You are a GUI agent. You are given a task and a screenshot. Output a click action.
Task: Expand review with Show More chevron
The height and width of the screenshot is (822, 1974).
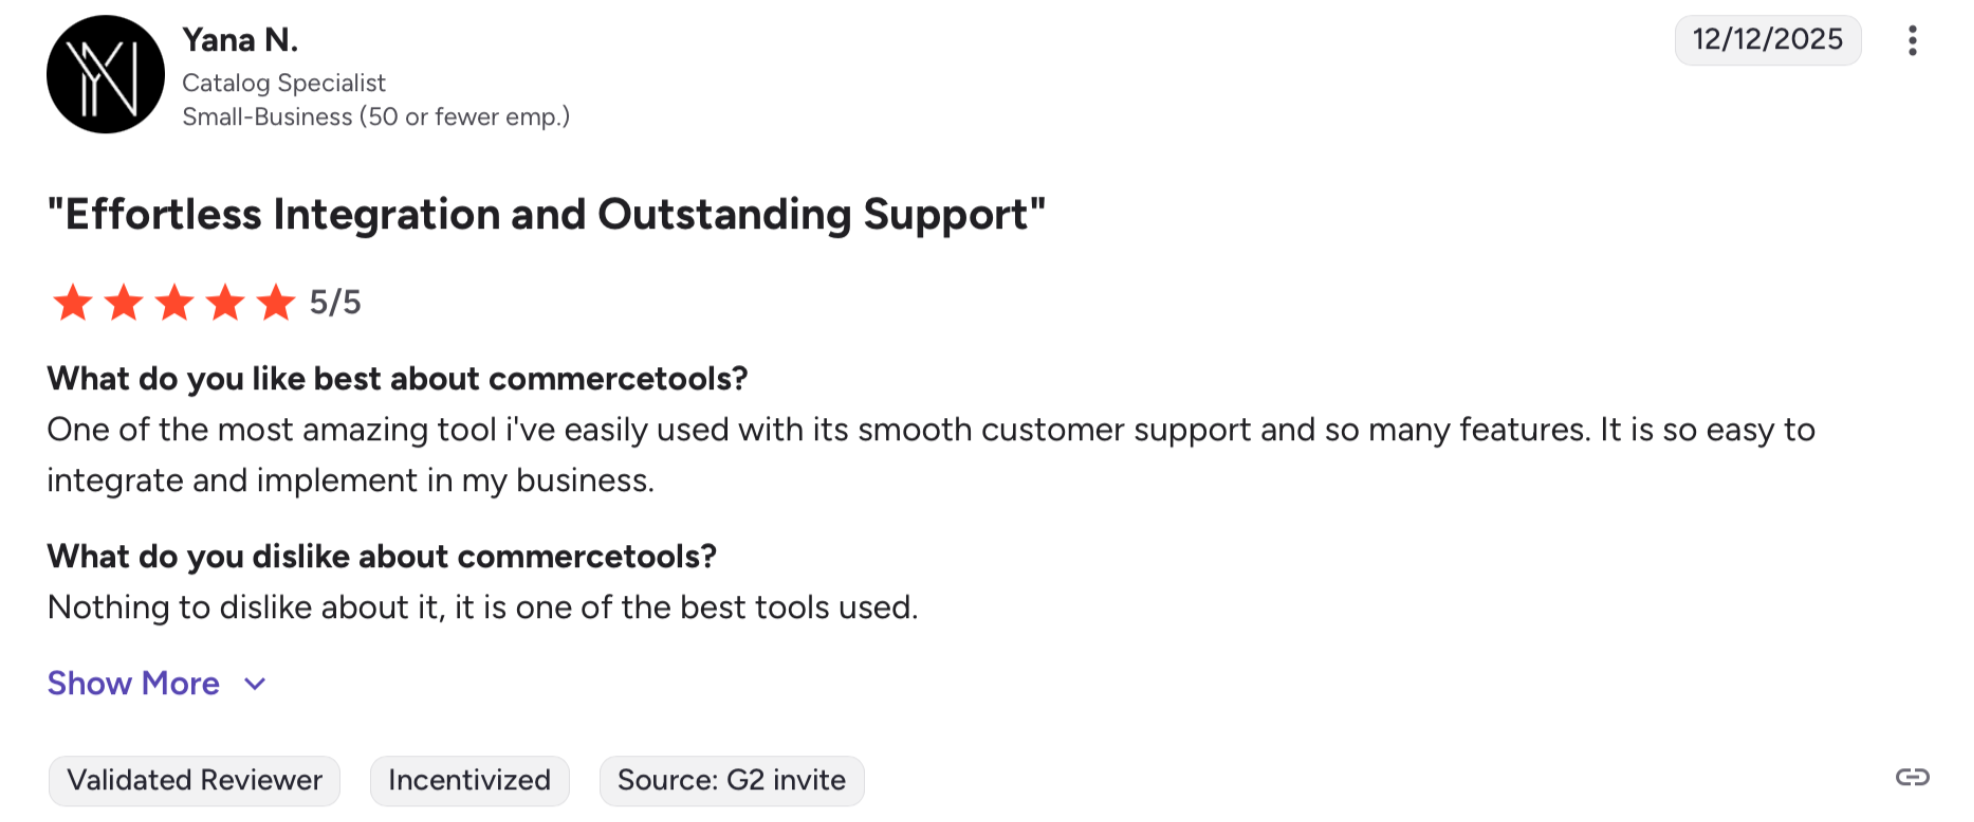(x=255, y=684)
